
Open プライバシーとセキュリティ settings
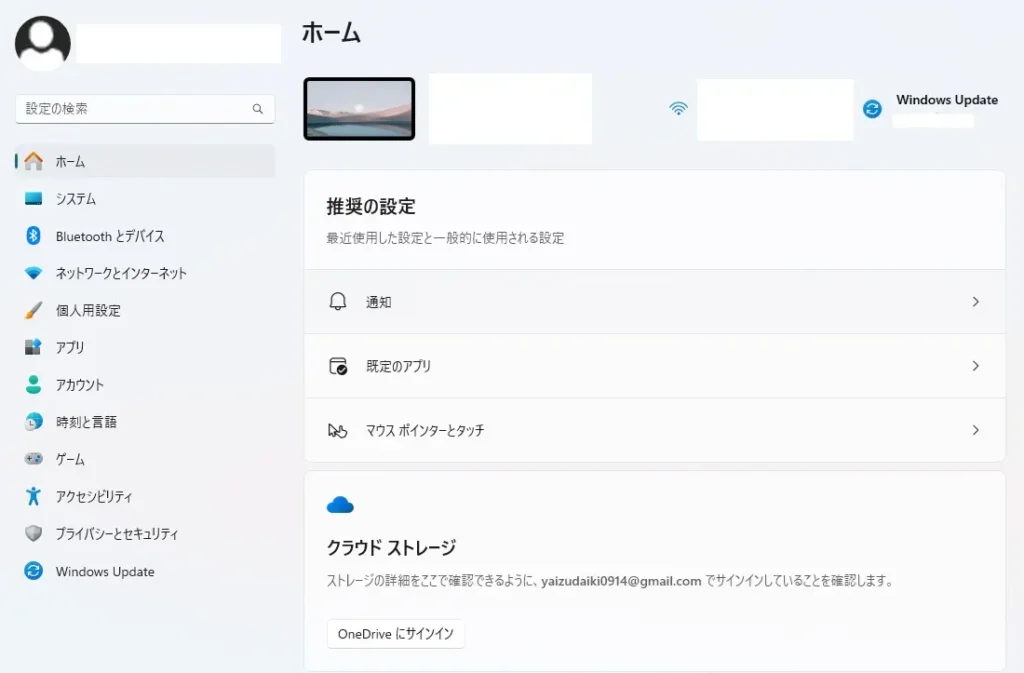click(x=145, y=533)
